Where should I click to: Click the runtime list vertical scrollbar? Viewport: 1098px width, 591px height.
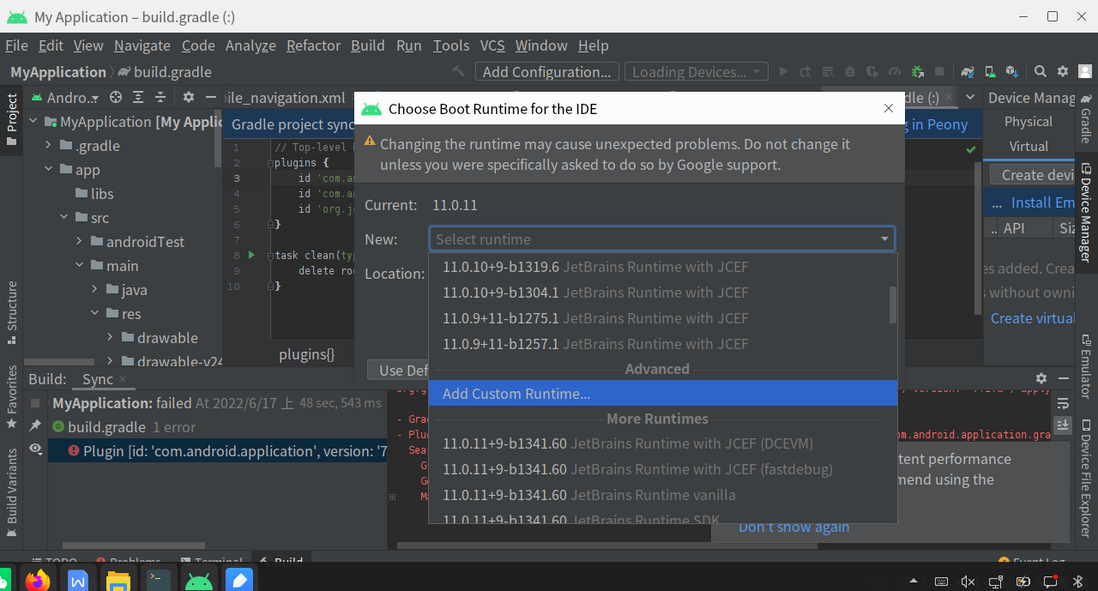coord(893,305)
